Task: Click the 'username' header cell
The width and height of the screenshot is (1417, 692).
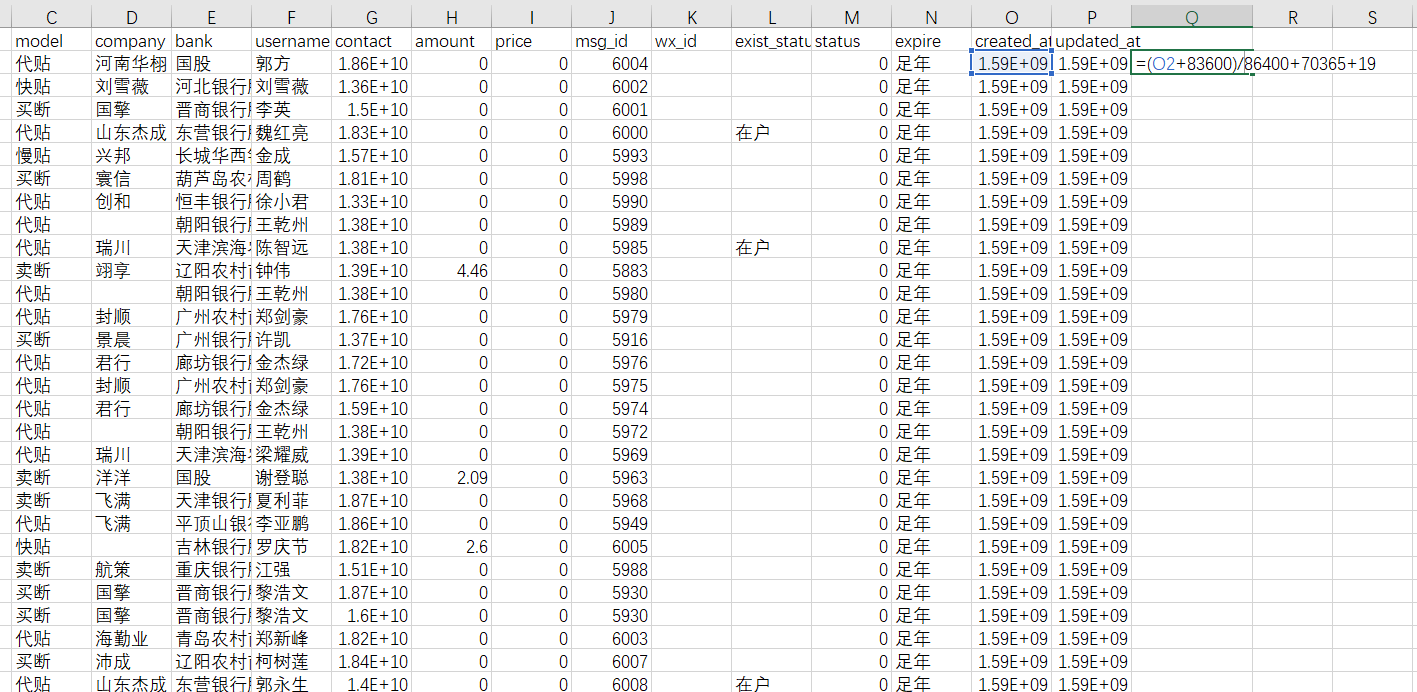Action: pyautogui.click(x=292, y=41)
